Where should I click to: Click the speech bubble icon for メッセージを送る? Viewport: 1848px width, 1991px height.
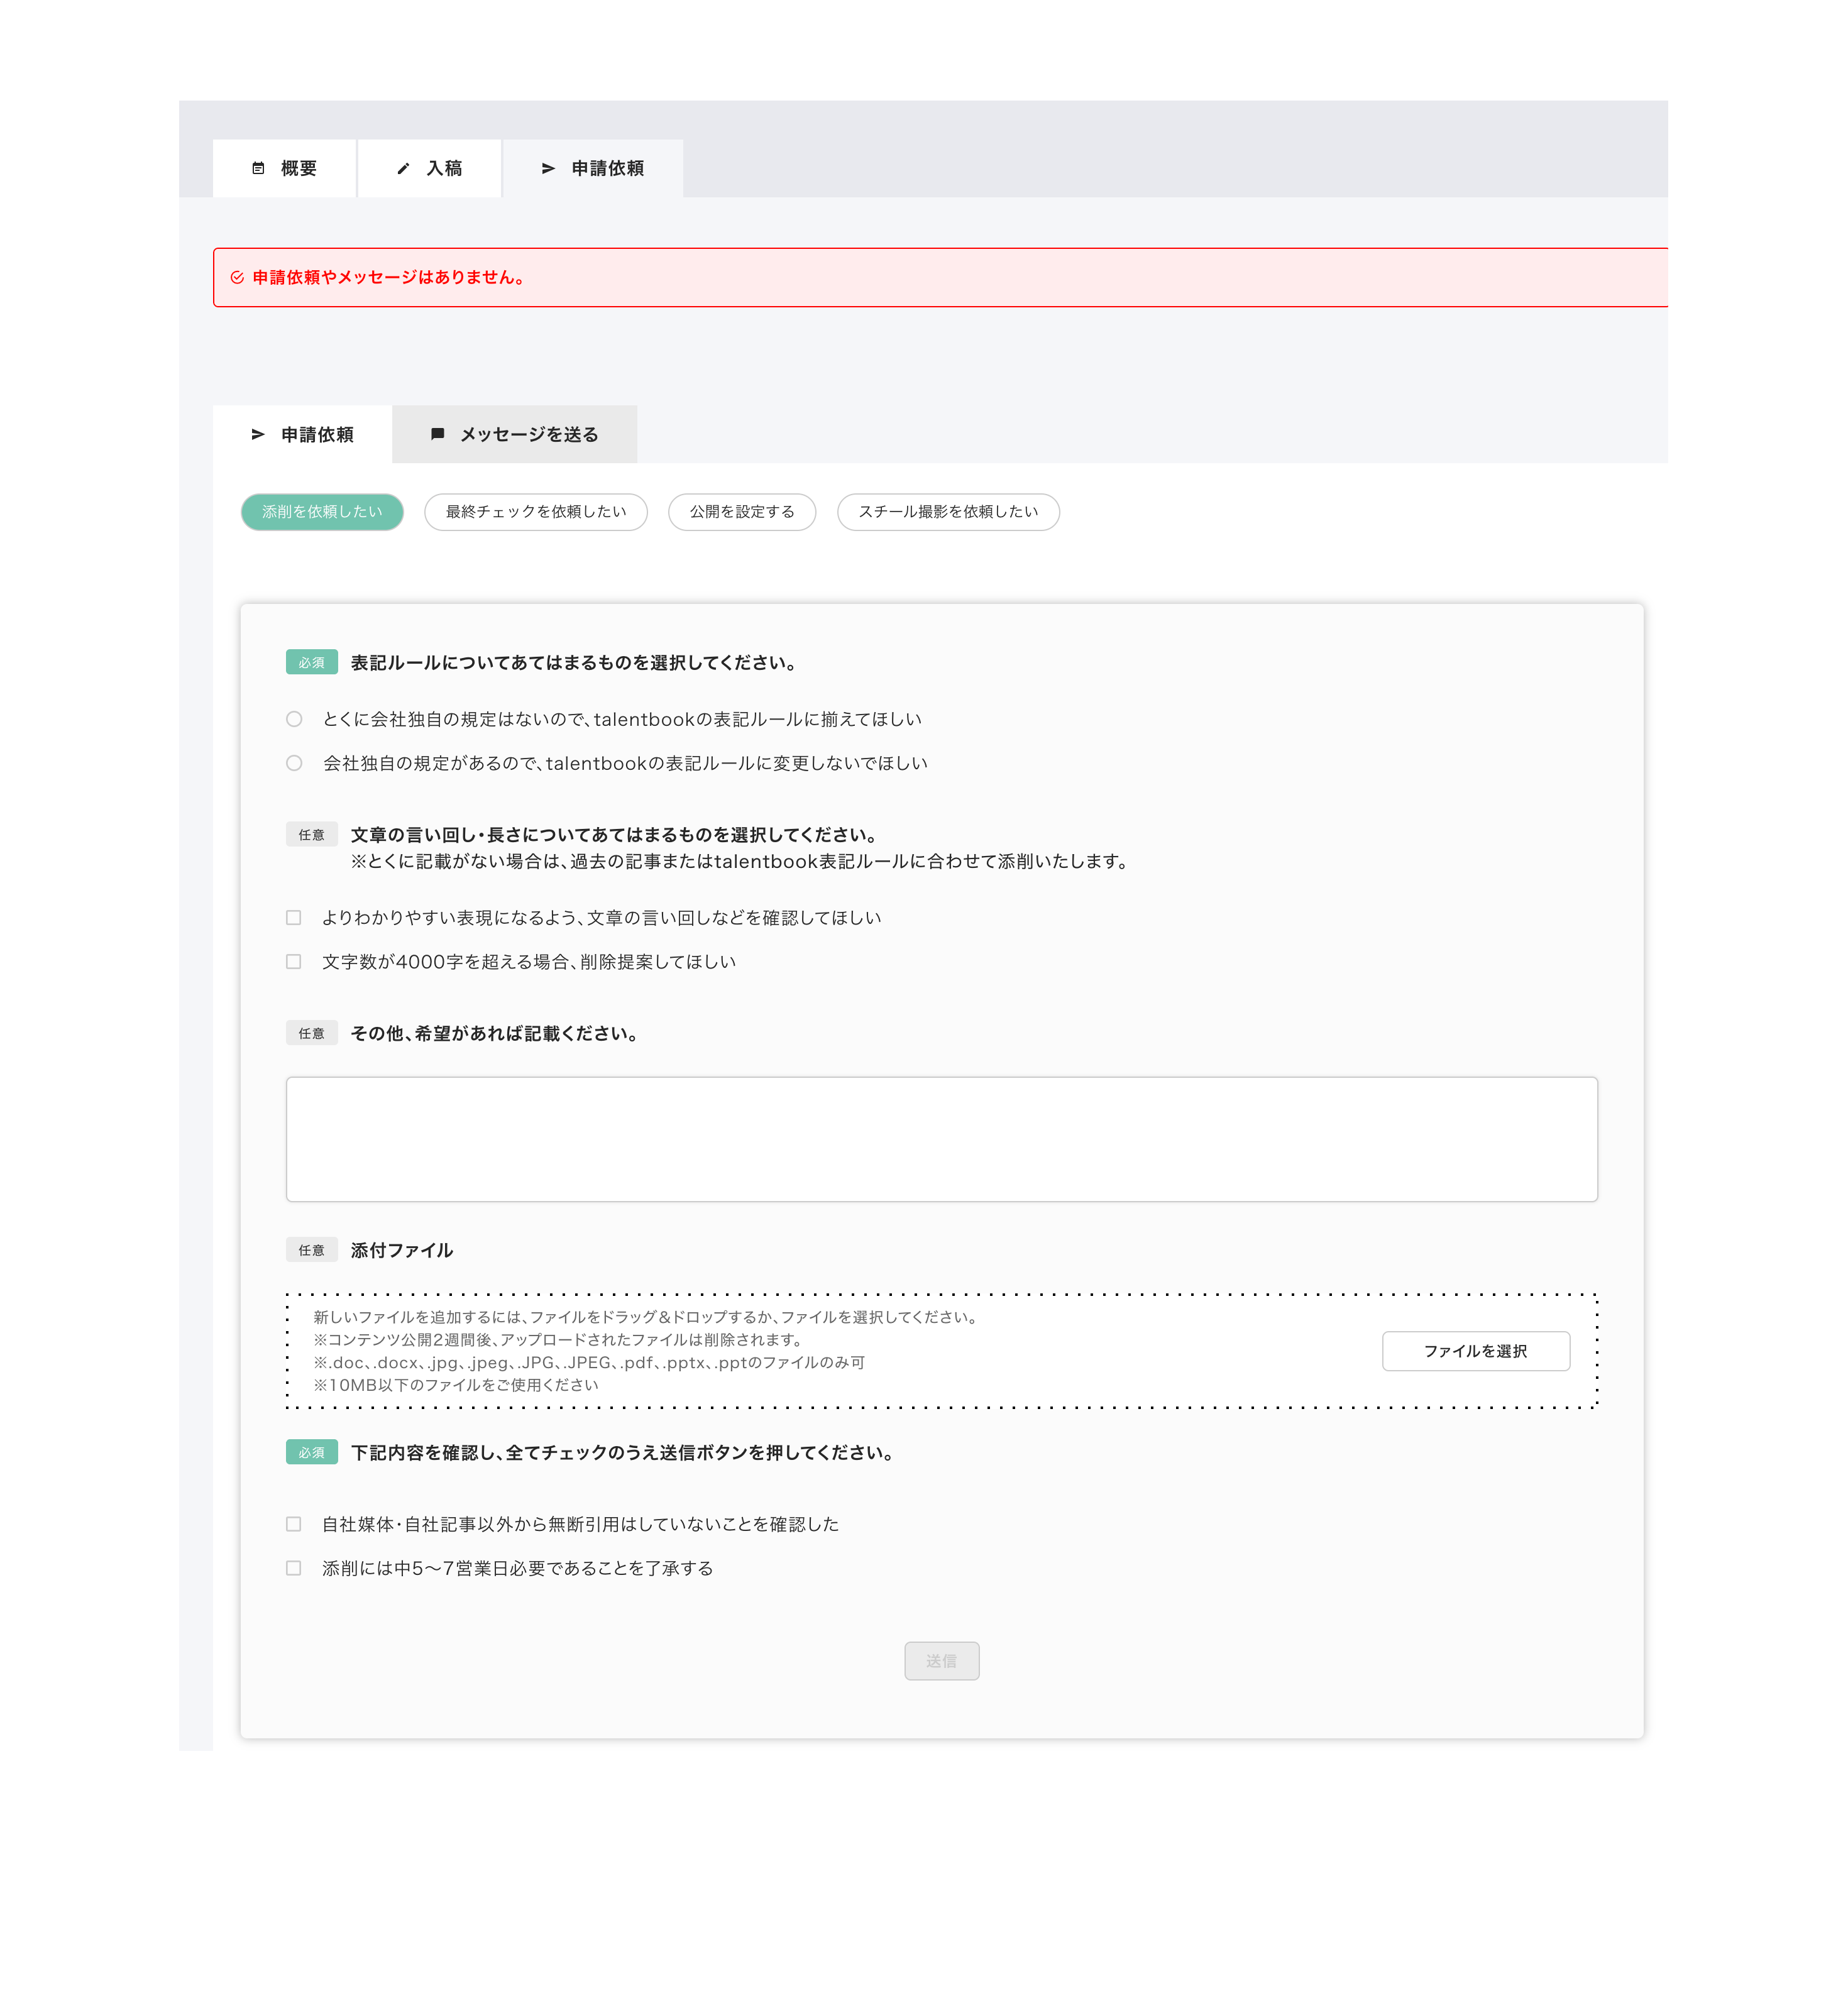pos(437,434)
